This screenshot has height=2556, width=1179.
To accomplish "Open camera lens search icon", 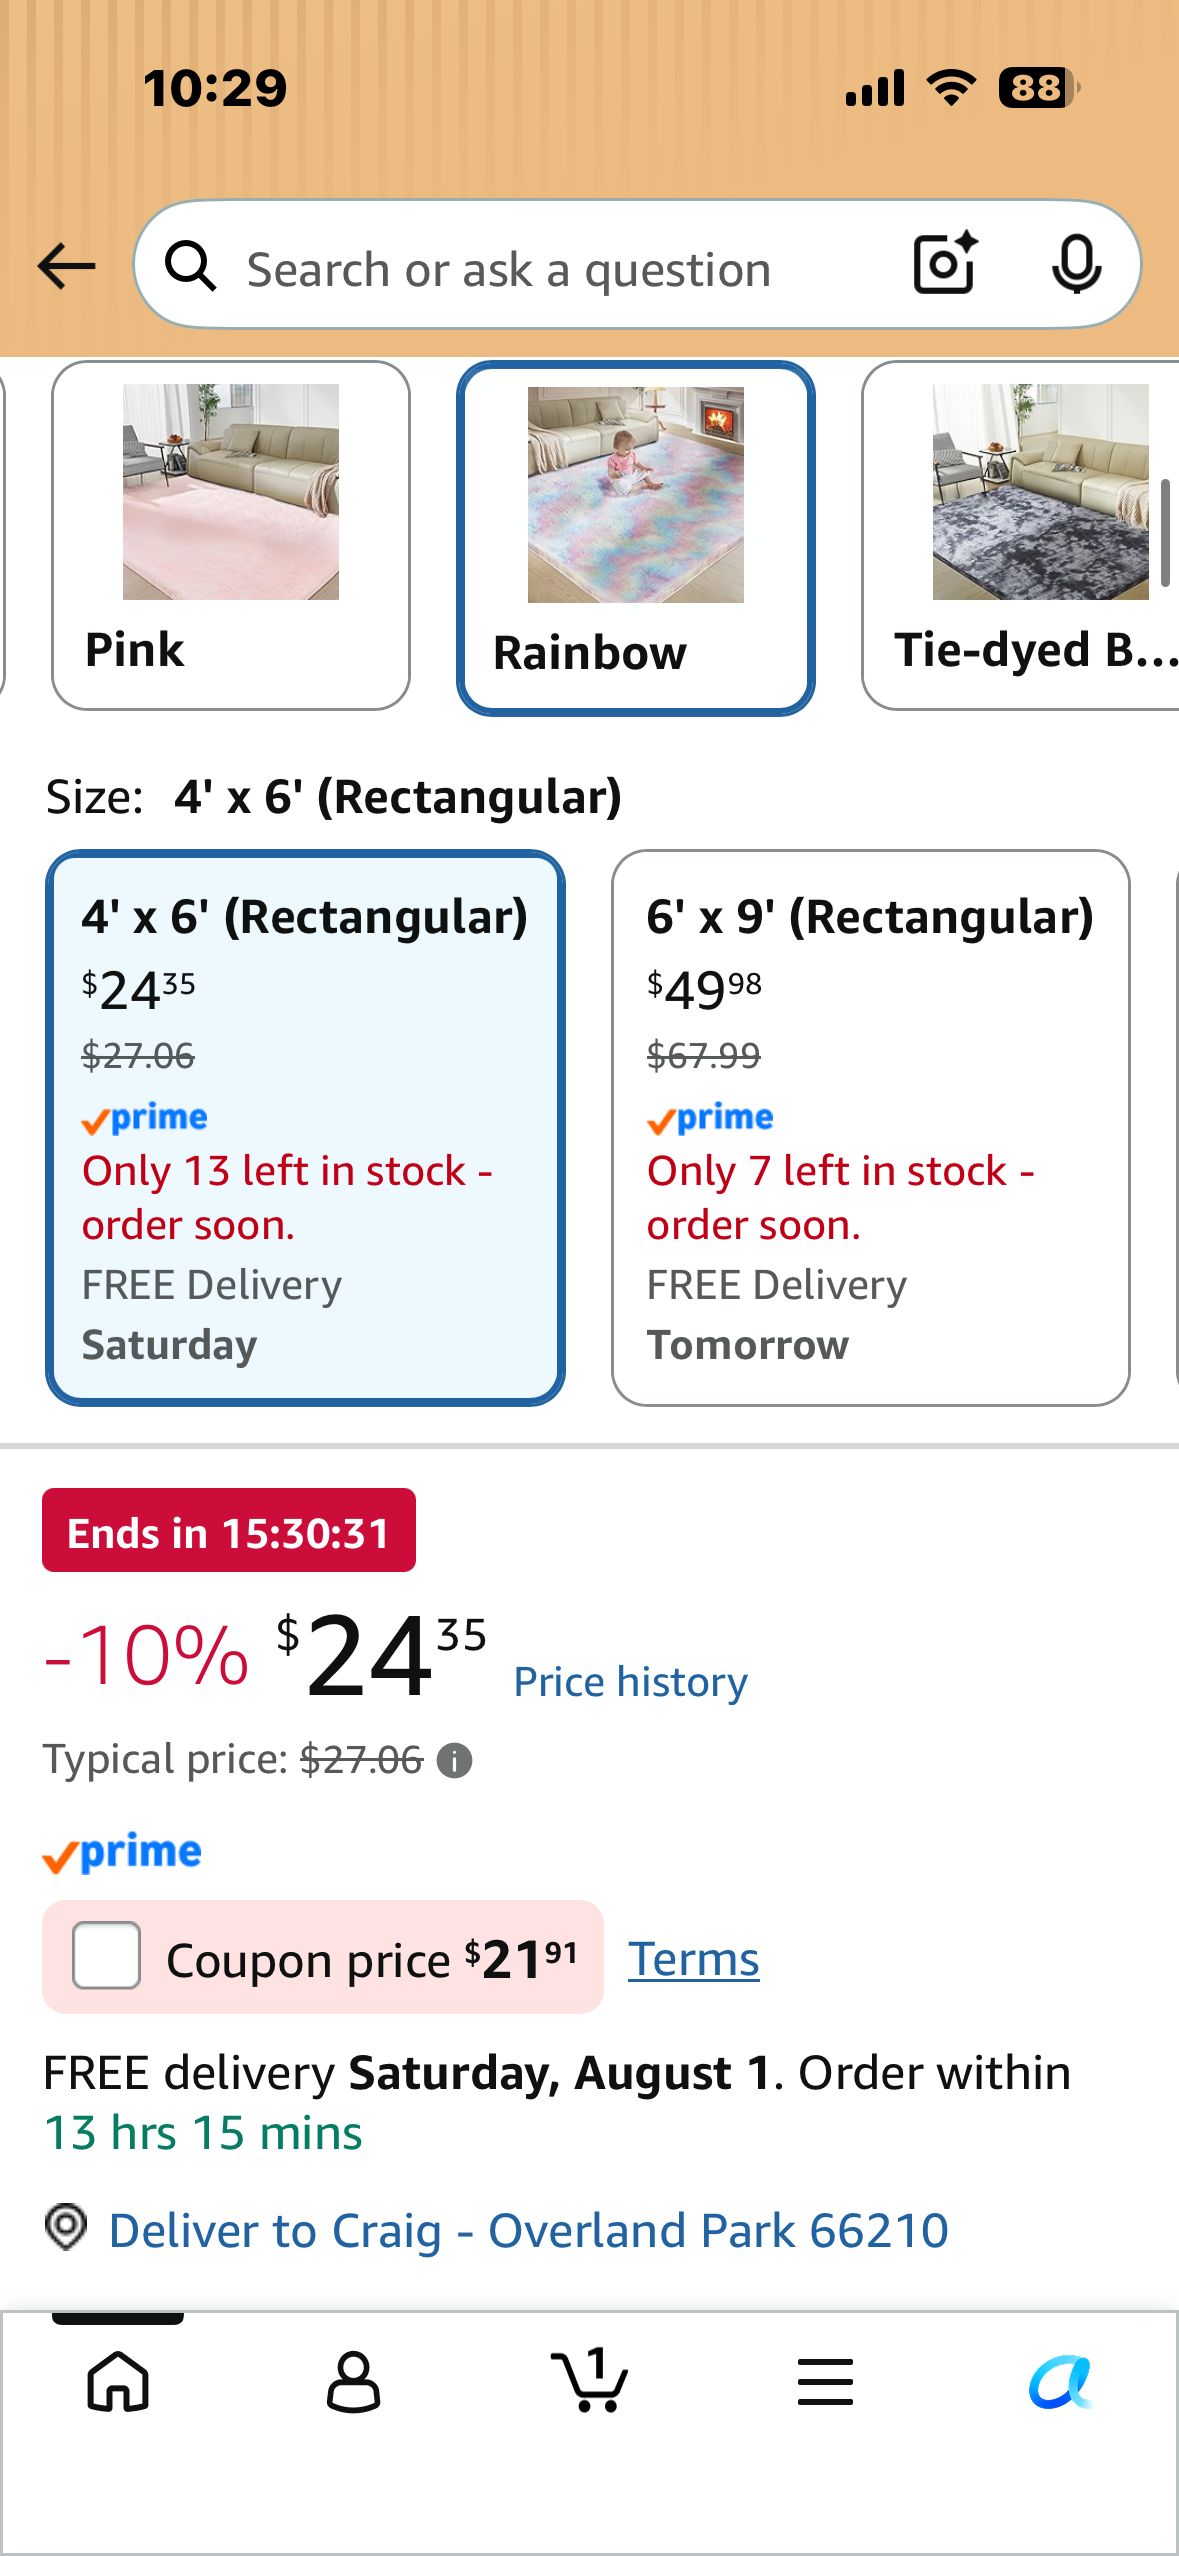I will coord(945,264).
